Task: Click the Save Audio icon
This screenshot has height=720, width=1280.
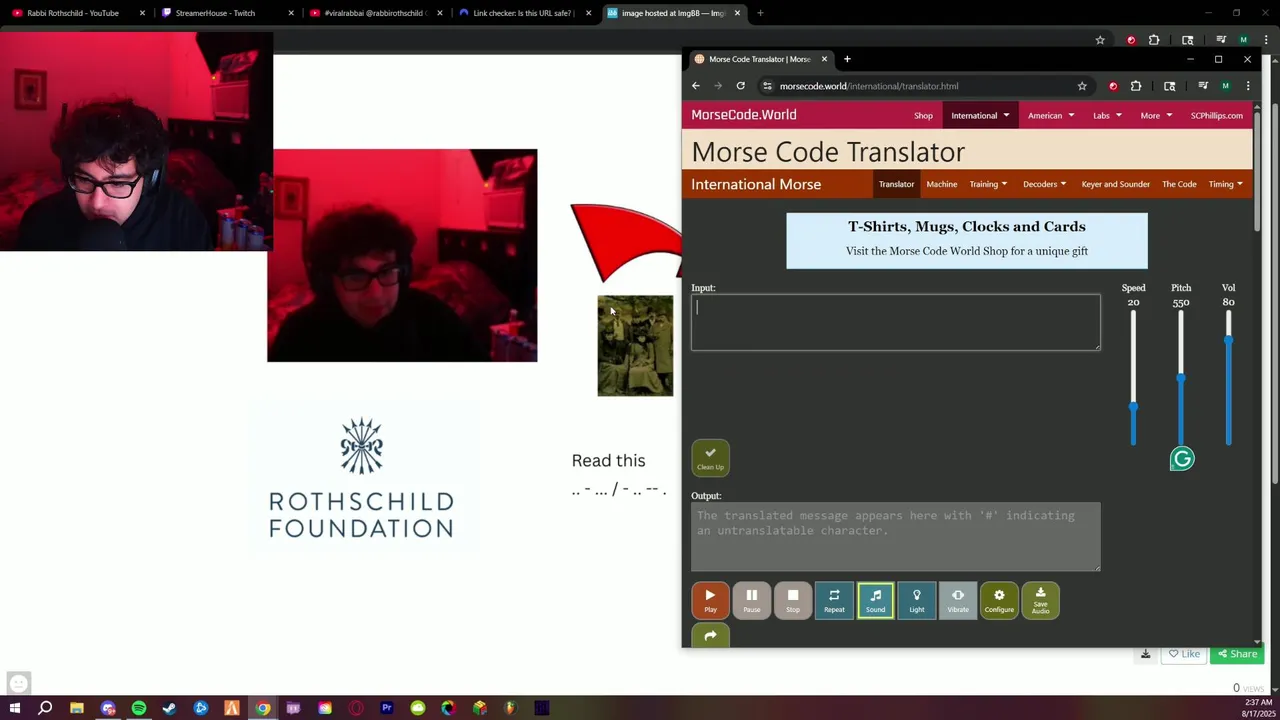Action: 1040,600
